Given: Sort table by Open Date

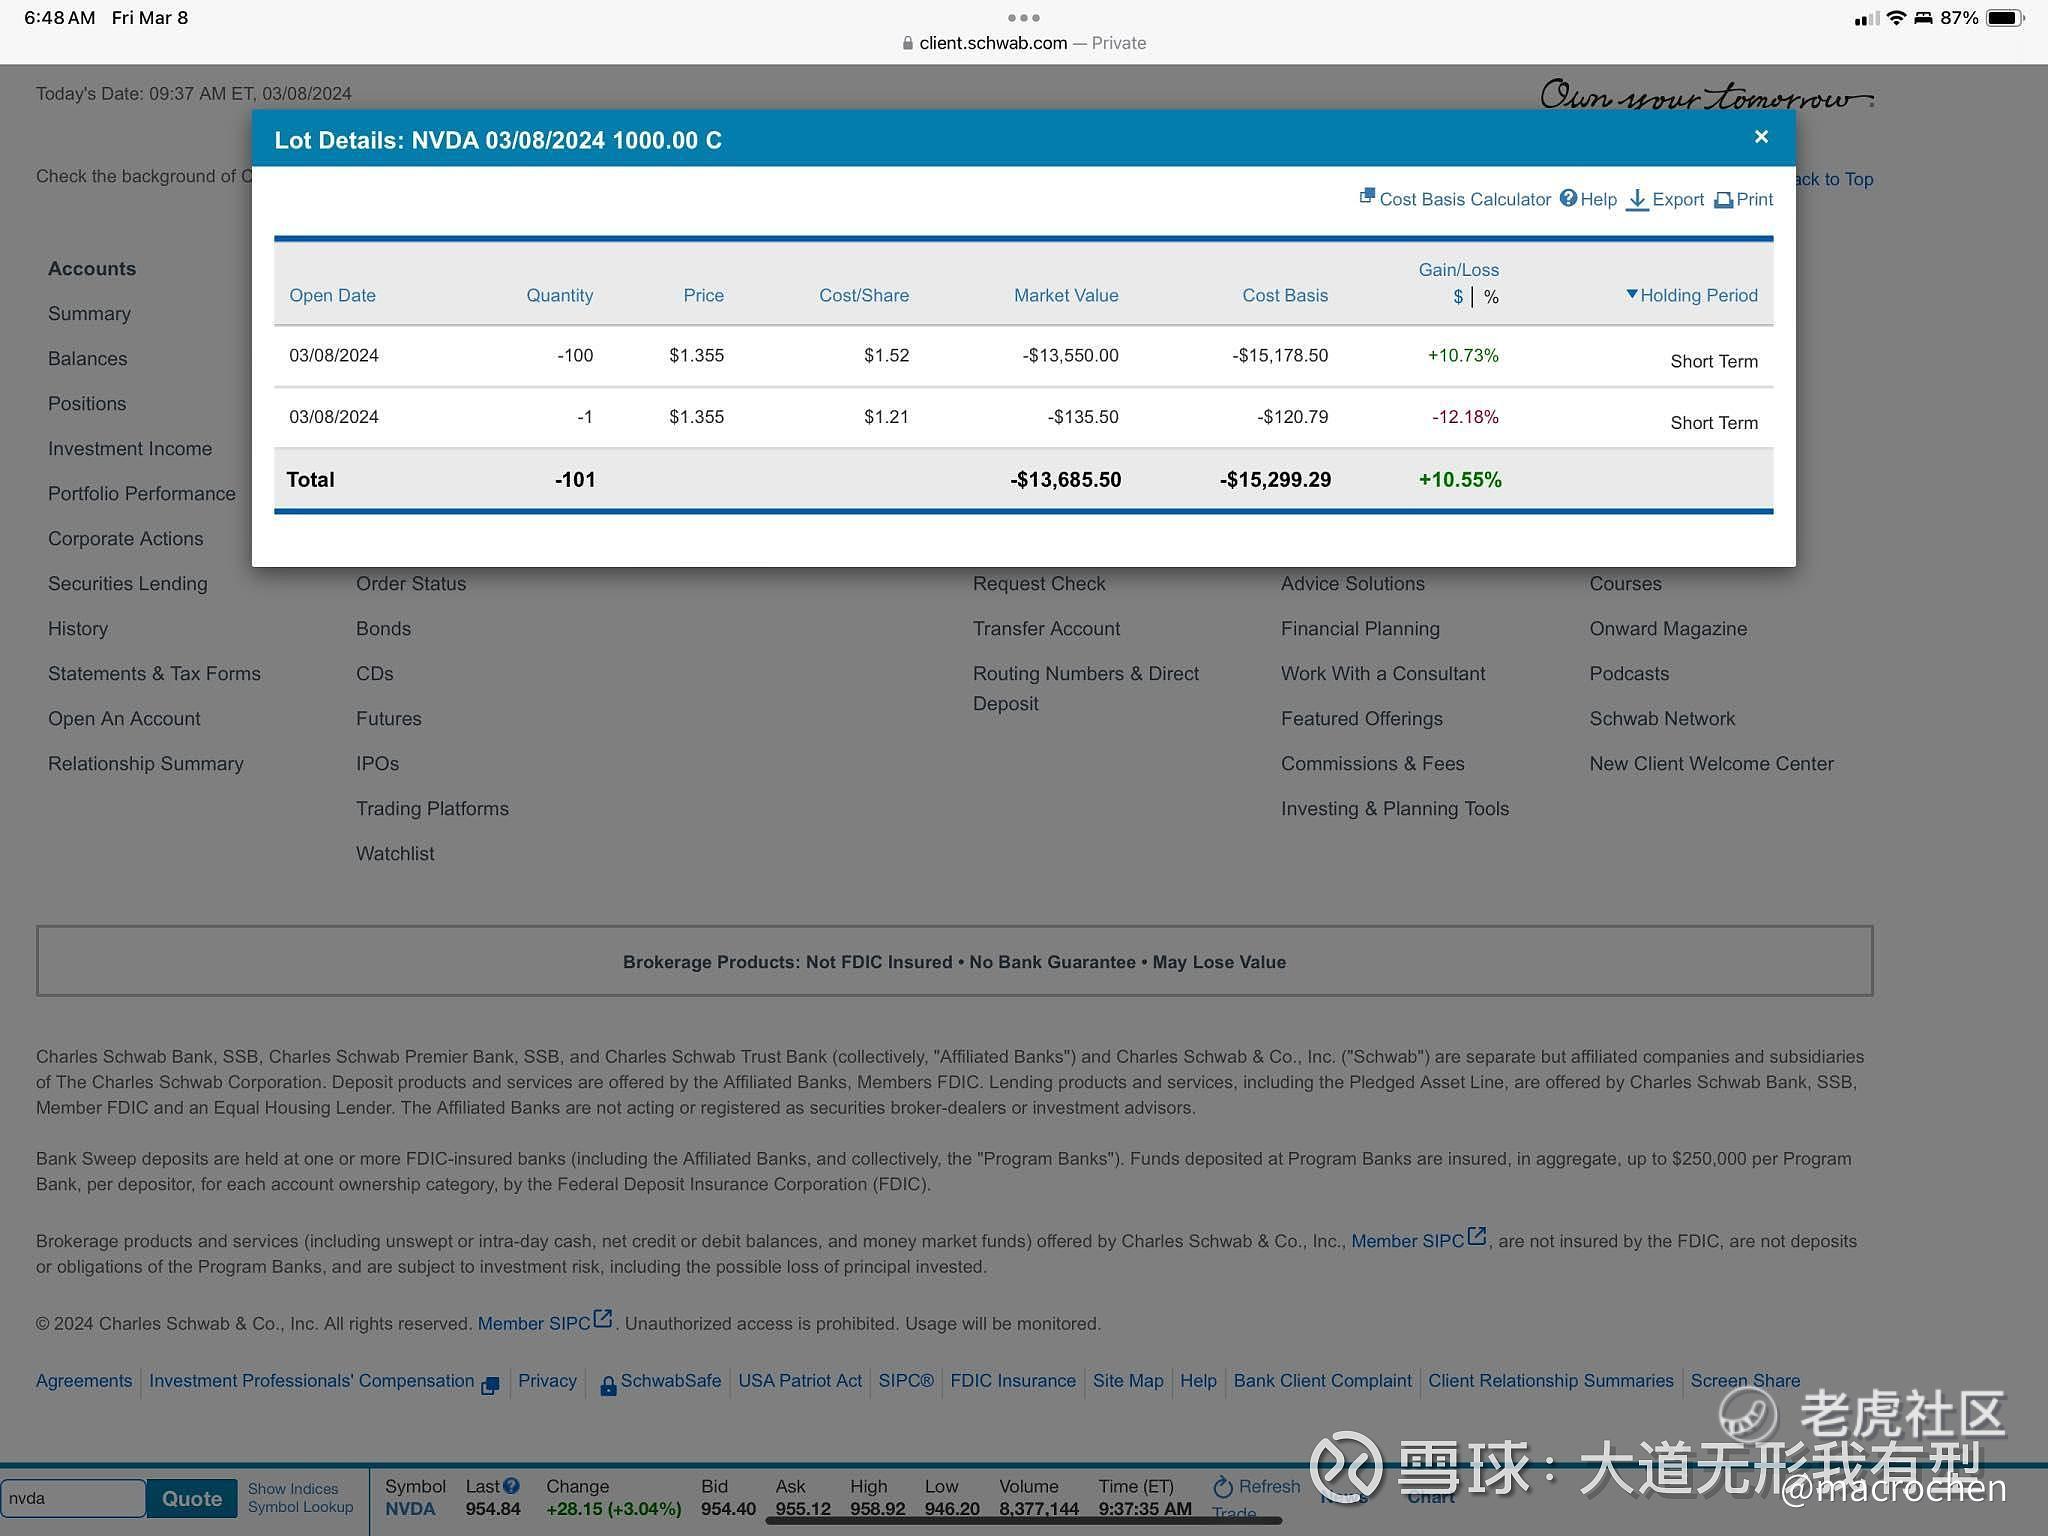Looking at the screenshot, I should pos(332,295).
